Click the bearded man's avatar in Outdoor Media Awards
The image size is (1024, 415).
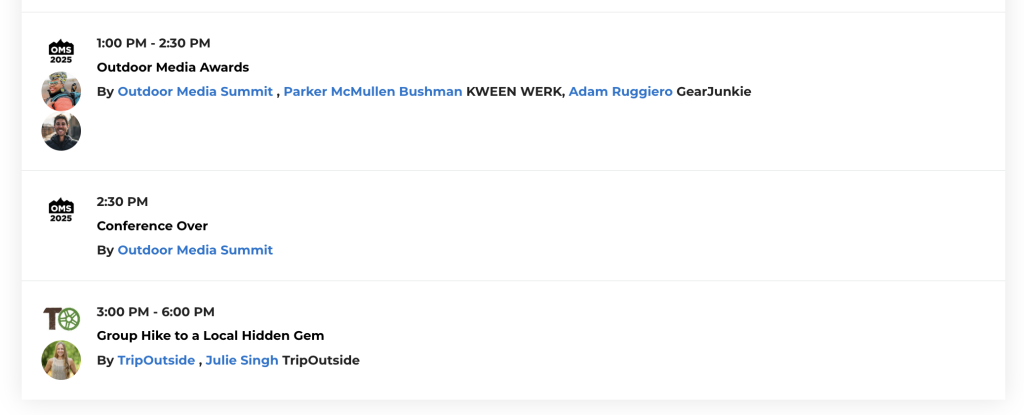61,131
